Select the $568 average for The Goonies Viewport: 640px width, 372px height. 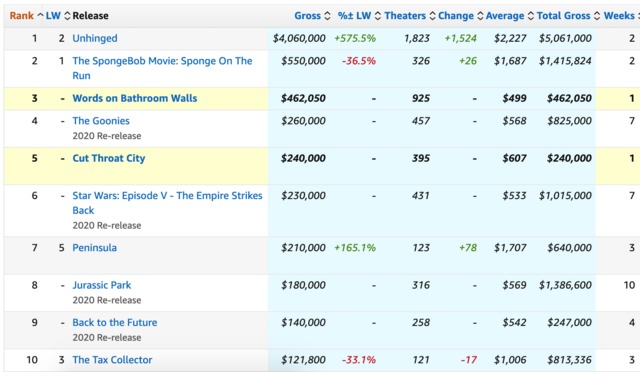(x=514, y=121)
